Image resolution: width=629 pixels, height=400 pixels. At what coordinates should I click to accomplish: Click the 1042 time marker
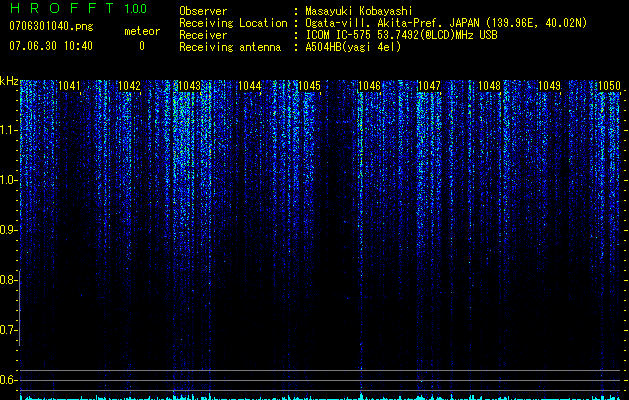(130, 86)
